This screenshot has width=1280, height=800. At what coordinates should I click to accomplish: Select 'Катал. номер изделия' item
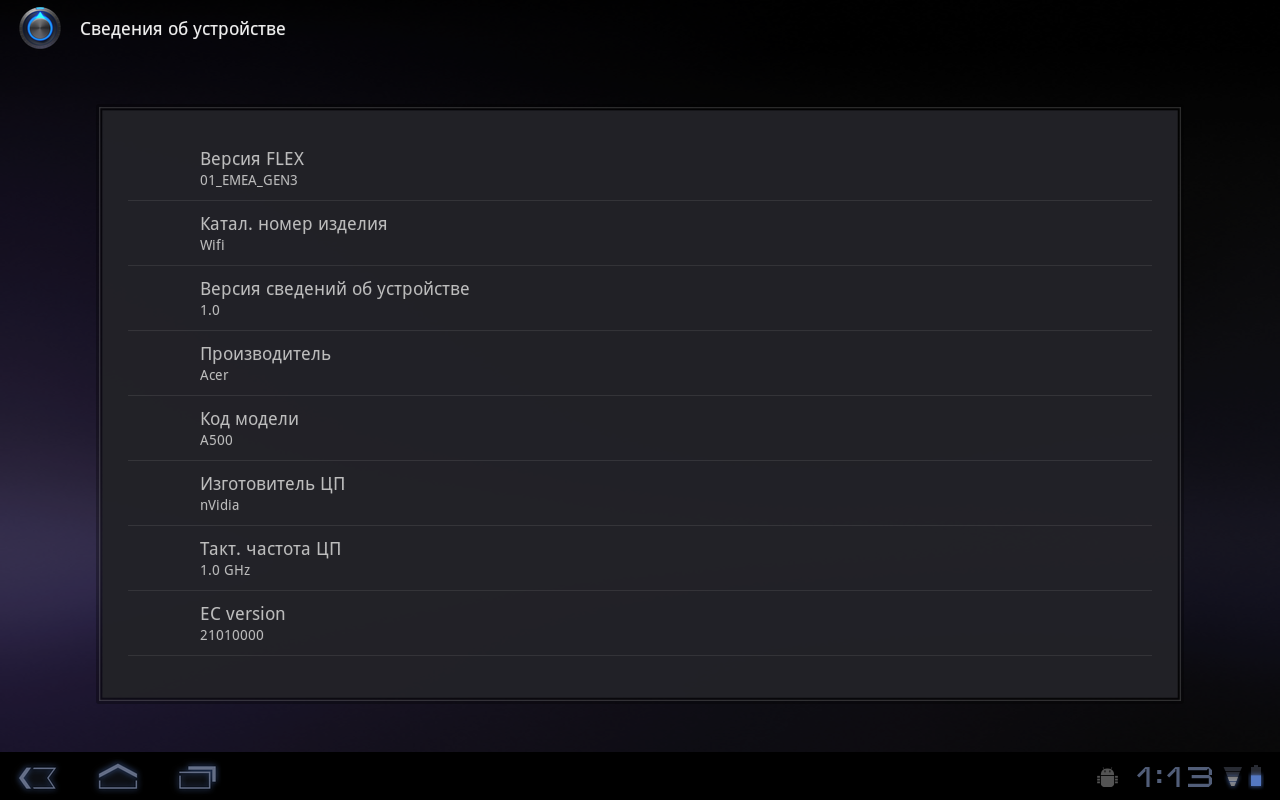640,233
